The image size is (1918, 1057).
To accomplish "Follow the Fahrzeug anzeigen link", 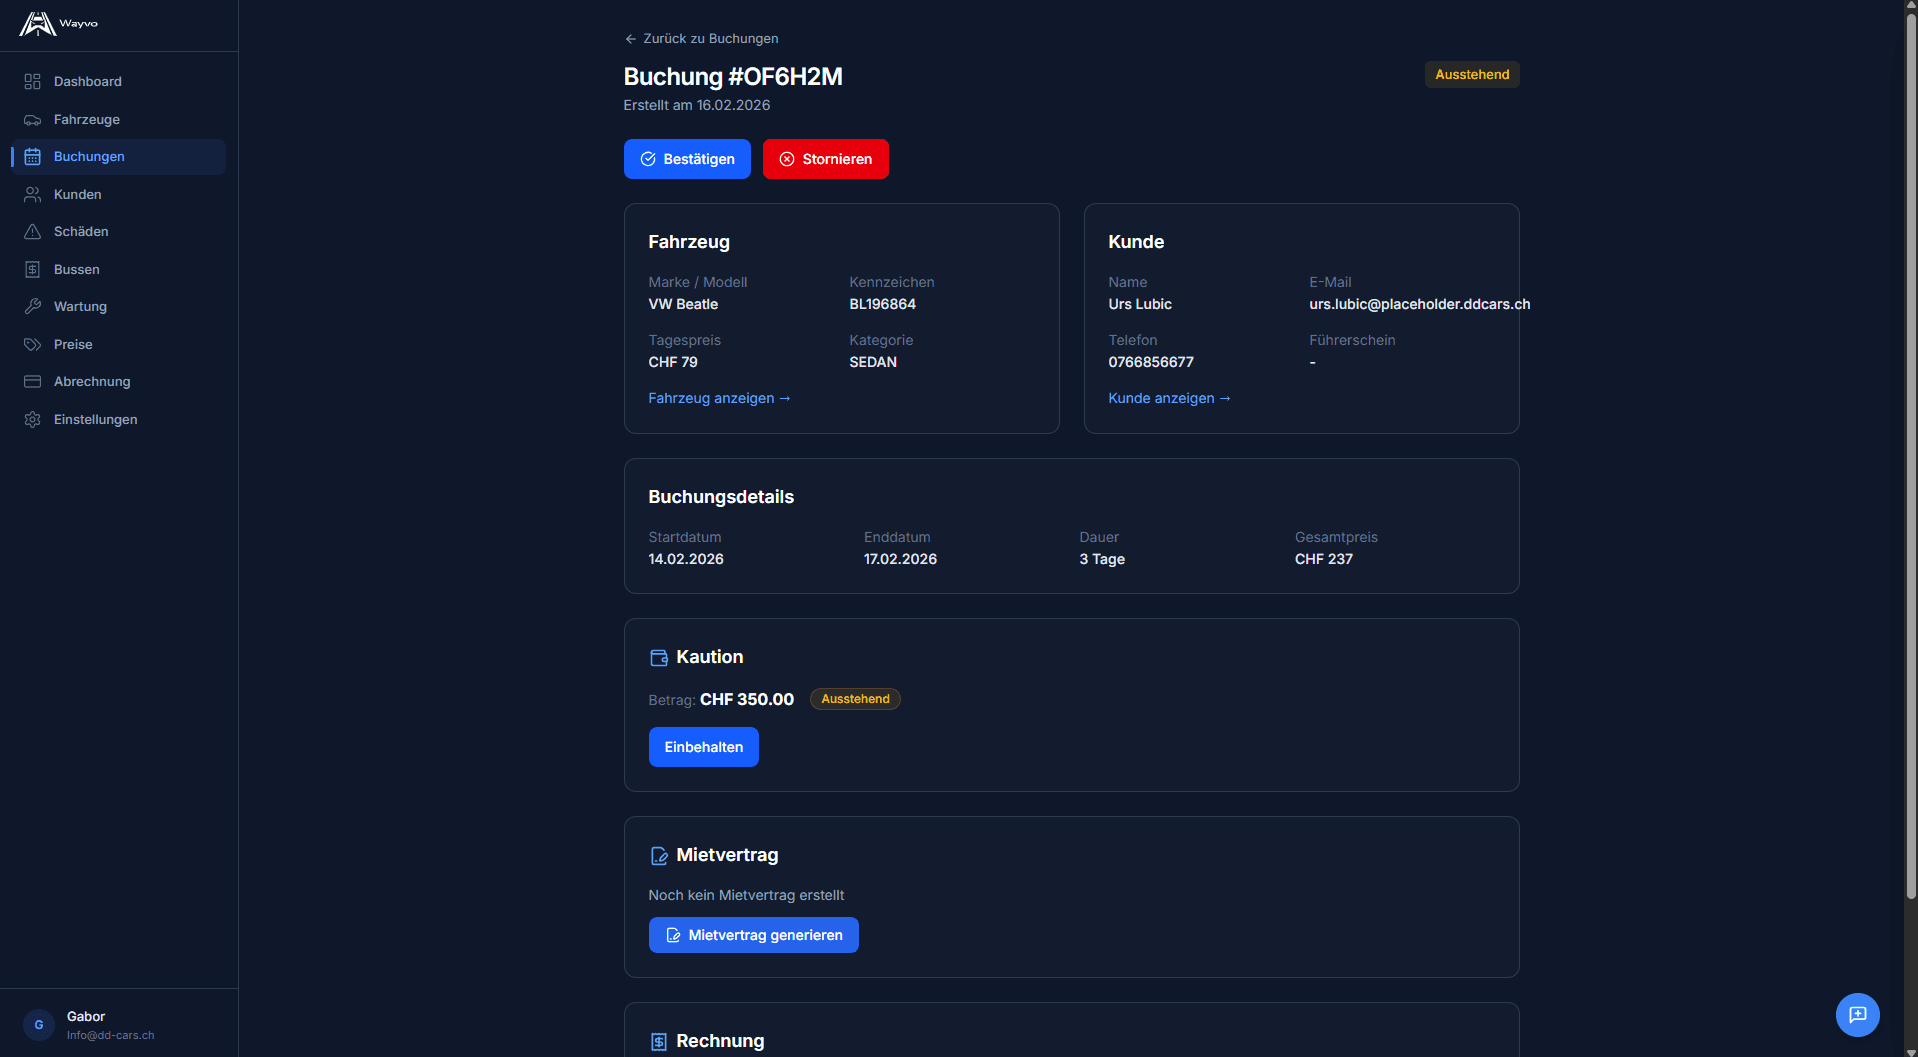I will (719, 398).
